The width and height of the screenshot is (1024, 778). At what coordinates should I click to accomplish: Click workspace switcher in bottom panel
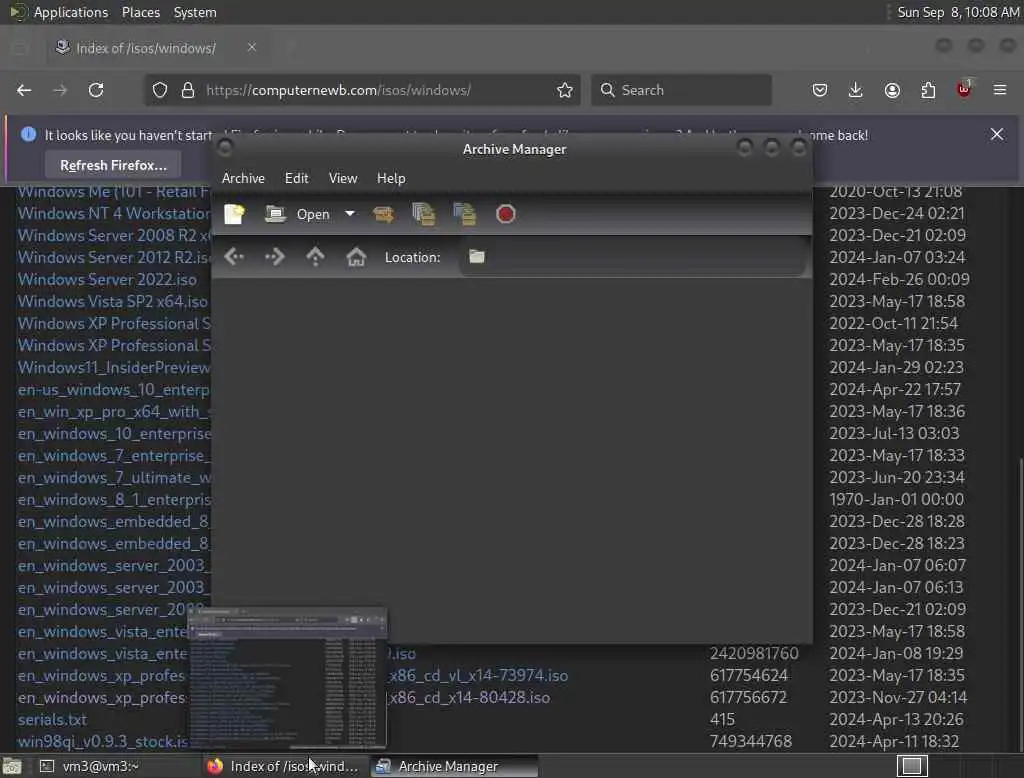912,766
